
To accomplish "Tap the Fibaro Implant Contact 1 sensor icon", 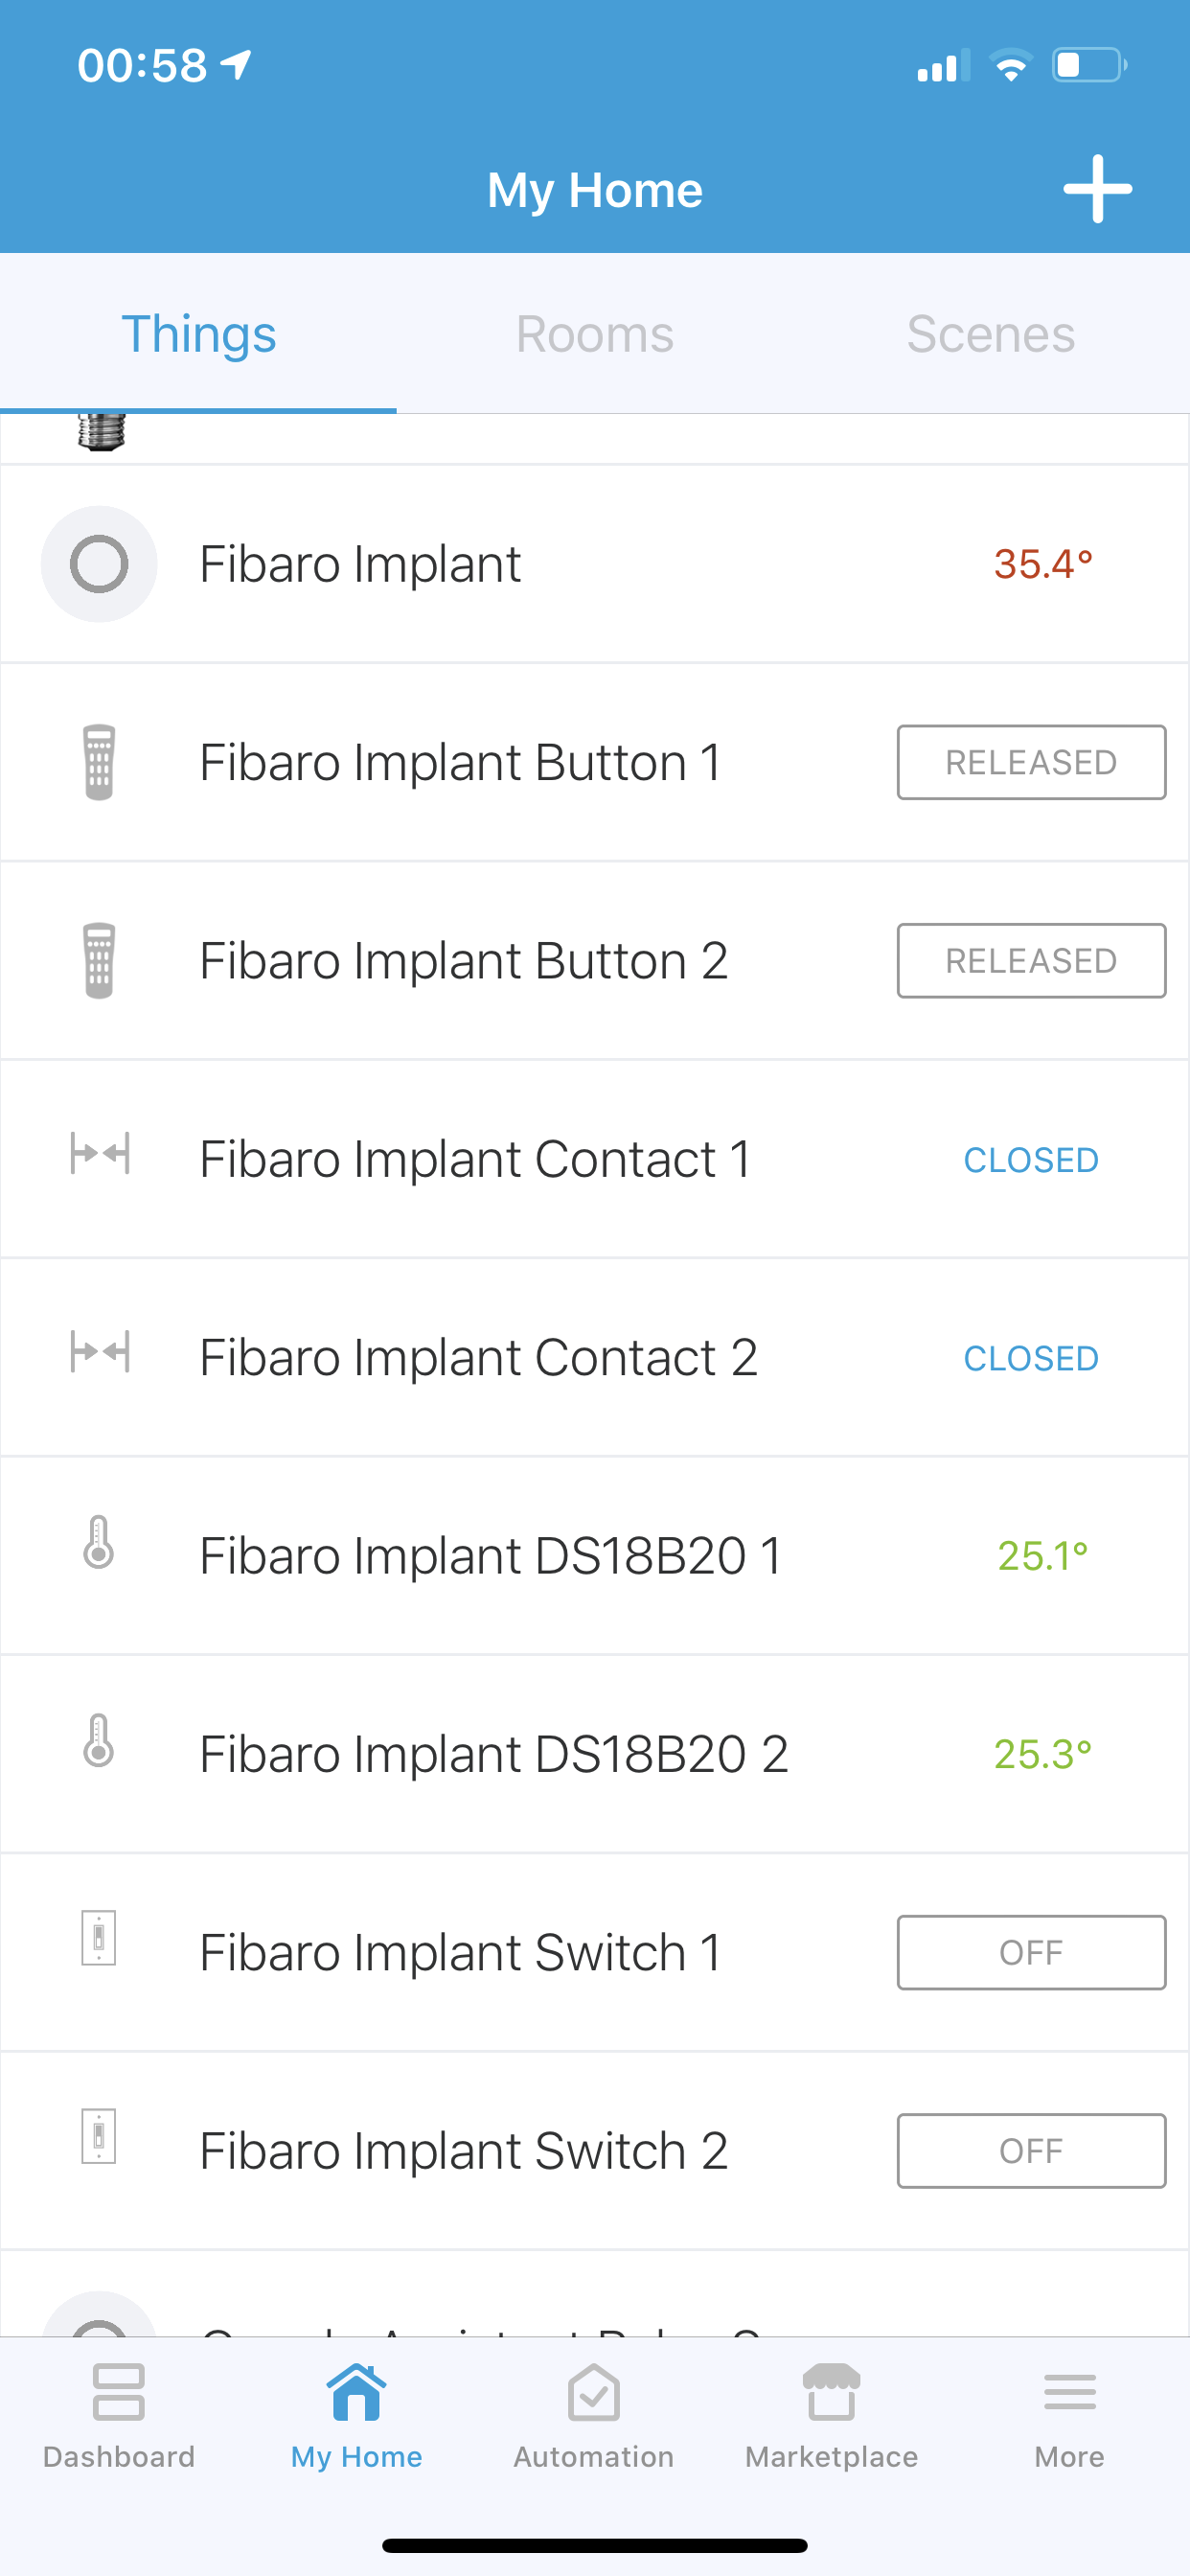I will [99, 1155].
